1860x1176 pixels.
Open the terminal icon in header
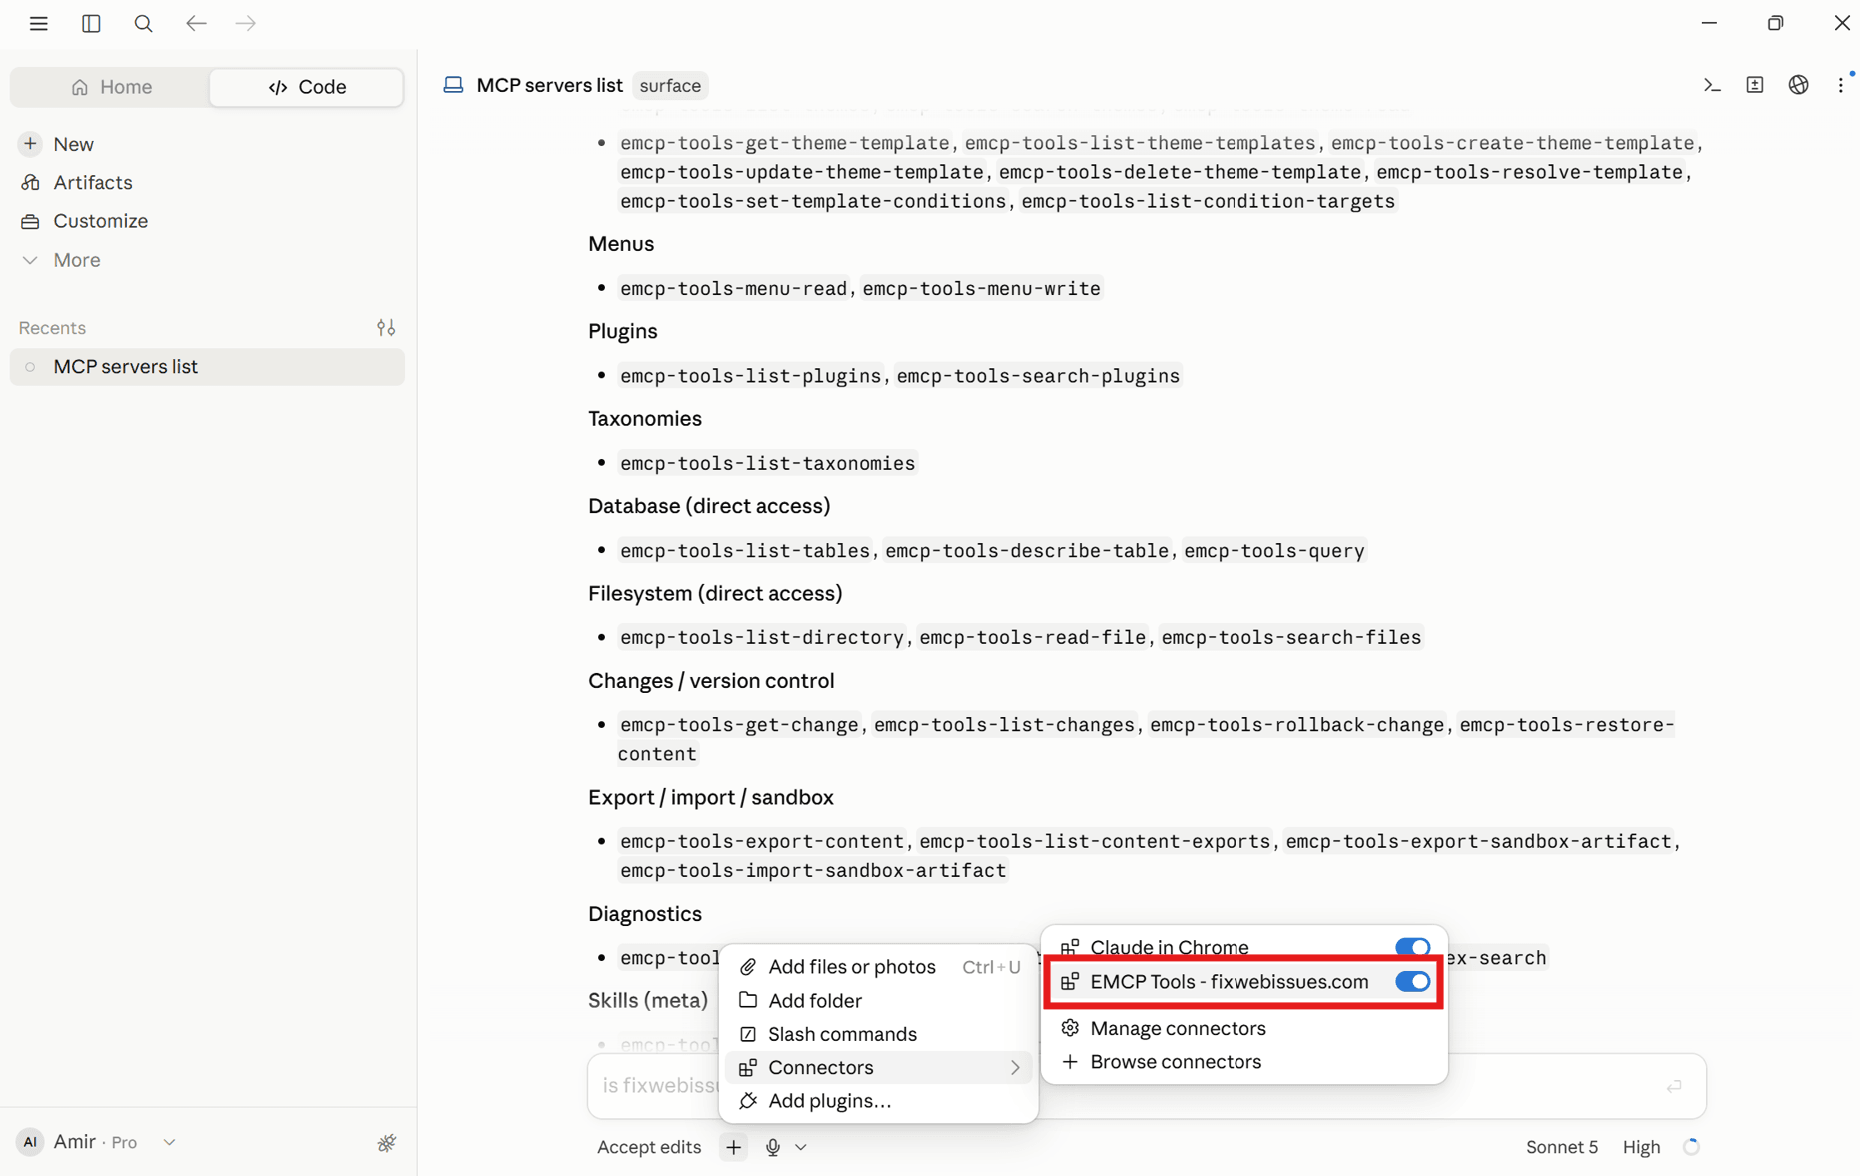coord(1712,85)
